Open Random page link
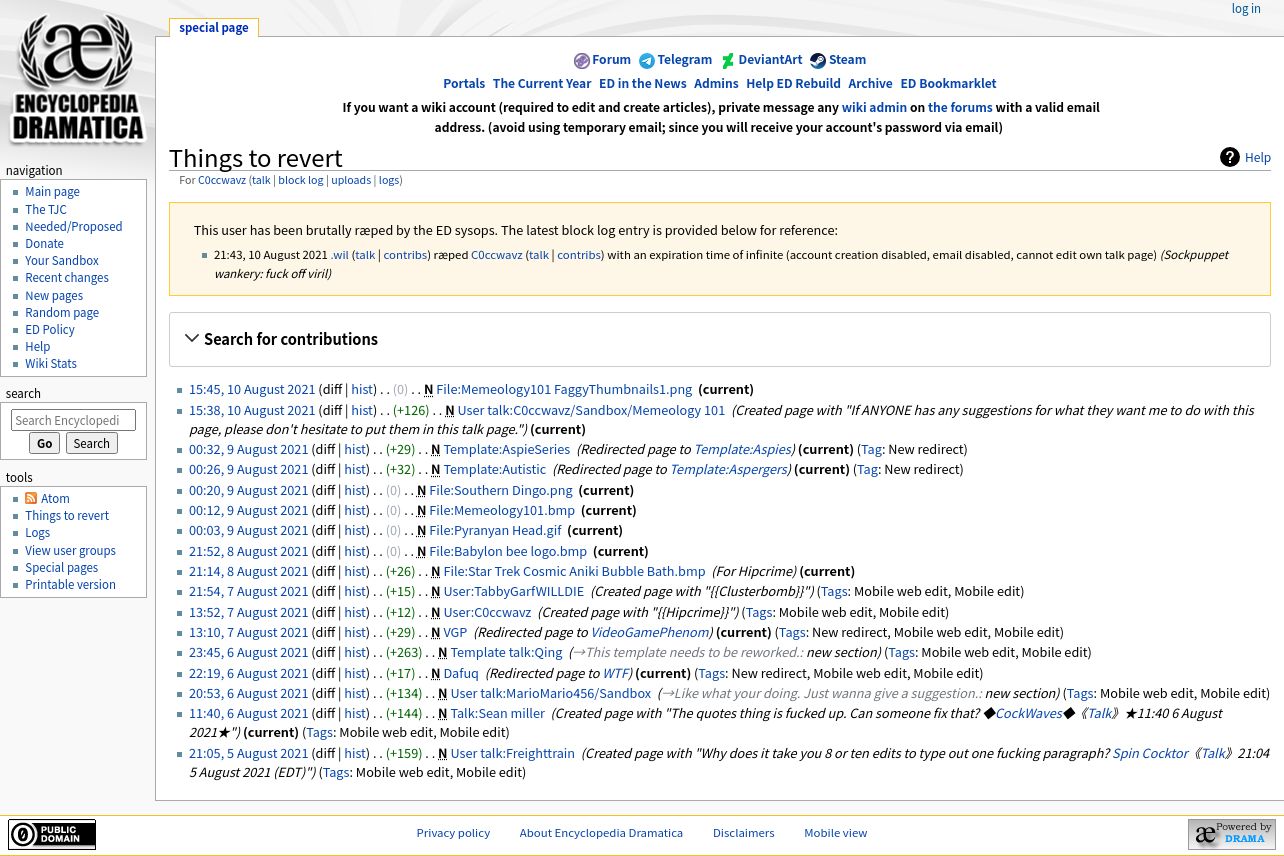The width and height of the screenshot is (1284, 856). [x=62, y=312]
